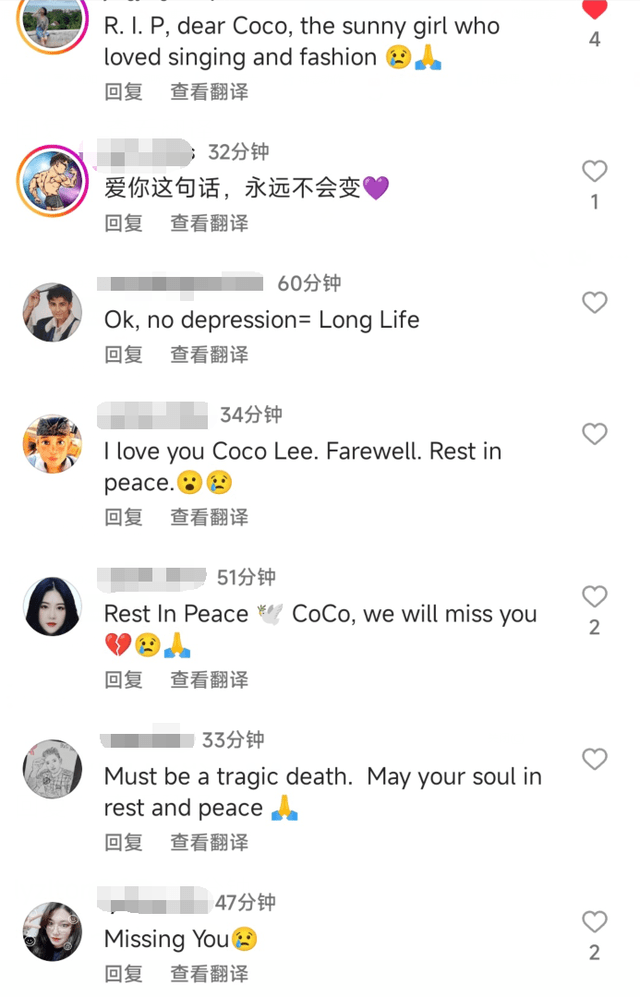
Task: Like the 'Ok, no depression= Long Life' comment
Action: pos(594,303)
